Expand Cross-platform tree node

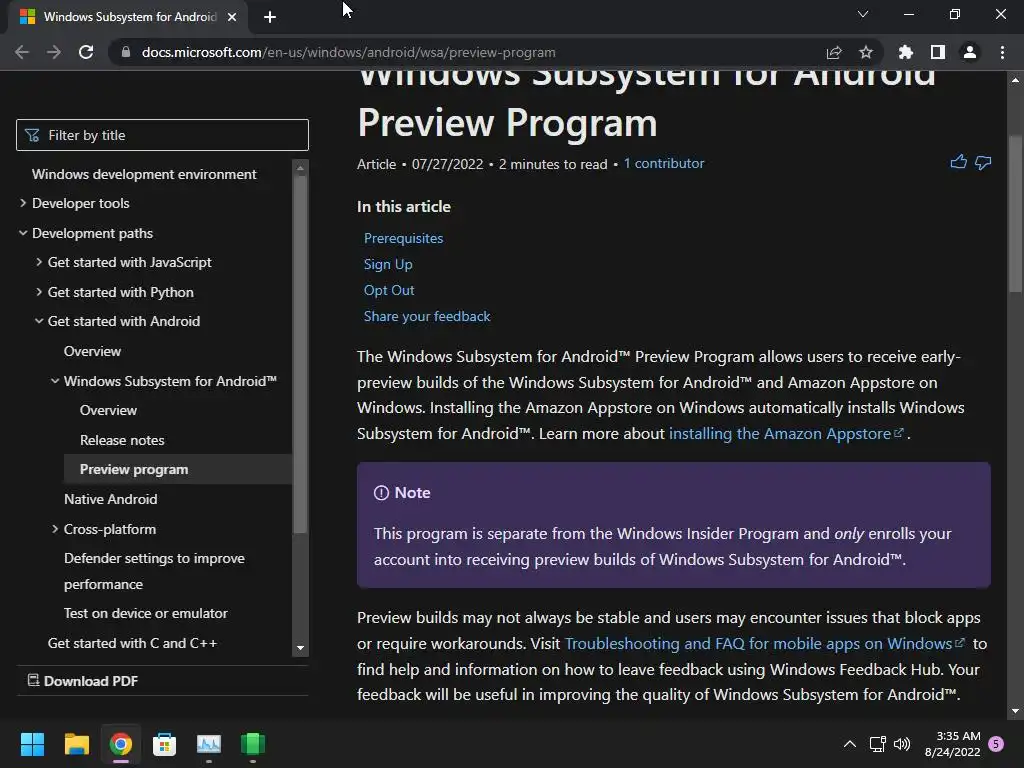pos(55,529)
